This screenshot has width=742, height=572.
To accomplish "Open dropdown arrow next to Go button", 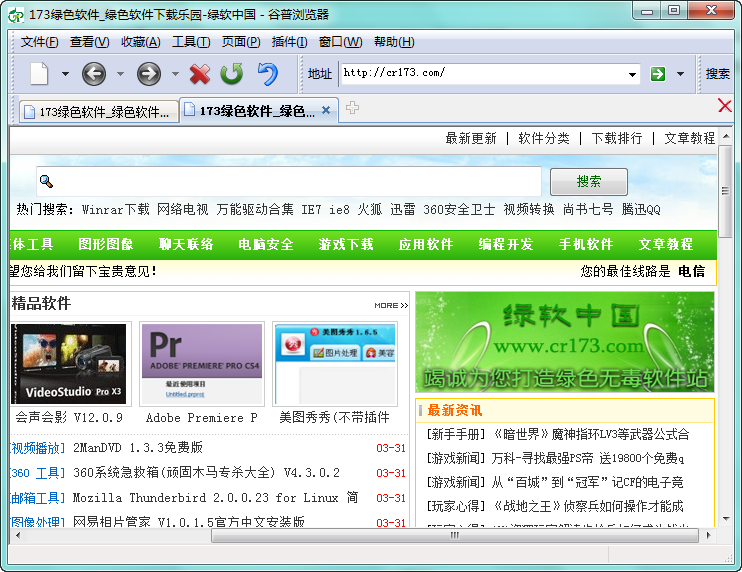I will pos(680,74).
